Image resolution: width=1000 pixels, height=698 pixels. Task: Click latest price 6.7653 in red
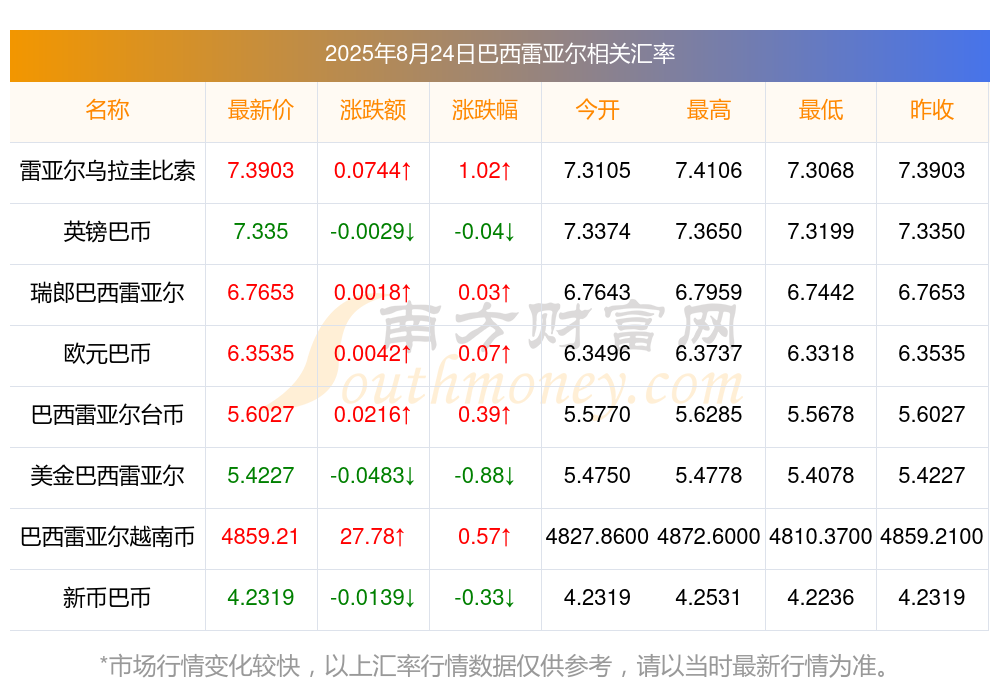pos(260,293)
